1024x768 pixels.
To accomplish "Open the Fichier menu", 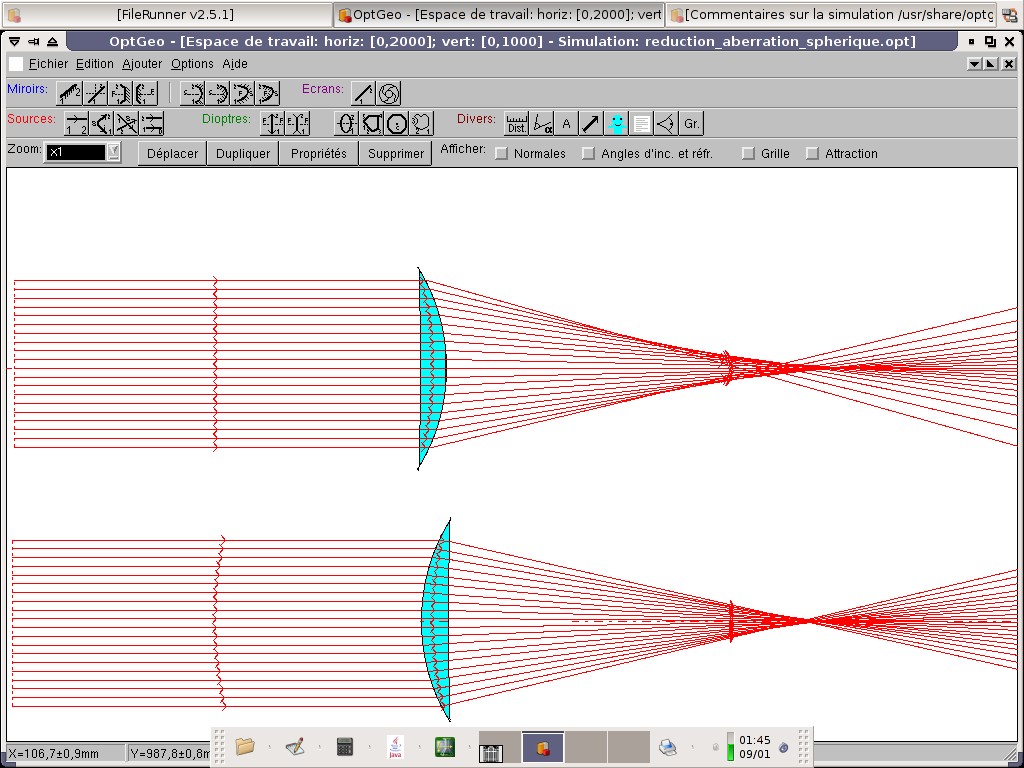I will 48,64.
